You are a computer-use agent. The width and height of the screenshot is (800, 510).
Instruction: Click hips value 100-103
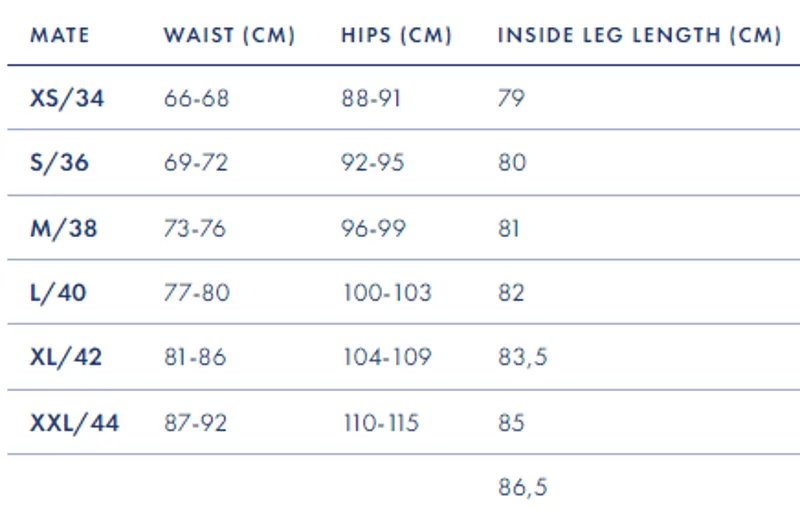(386, 293)
